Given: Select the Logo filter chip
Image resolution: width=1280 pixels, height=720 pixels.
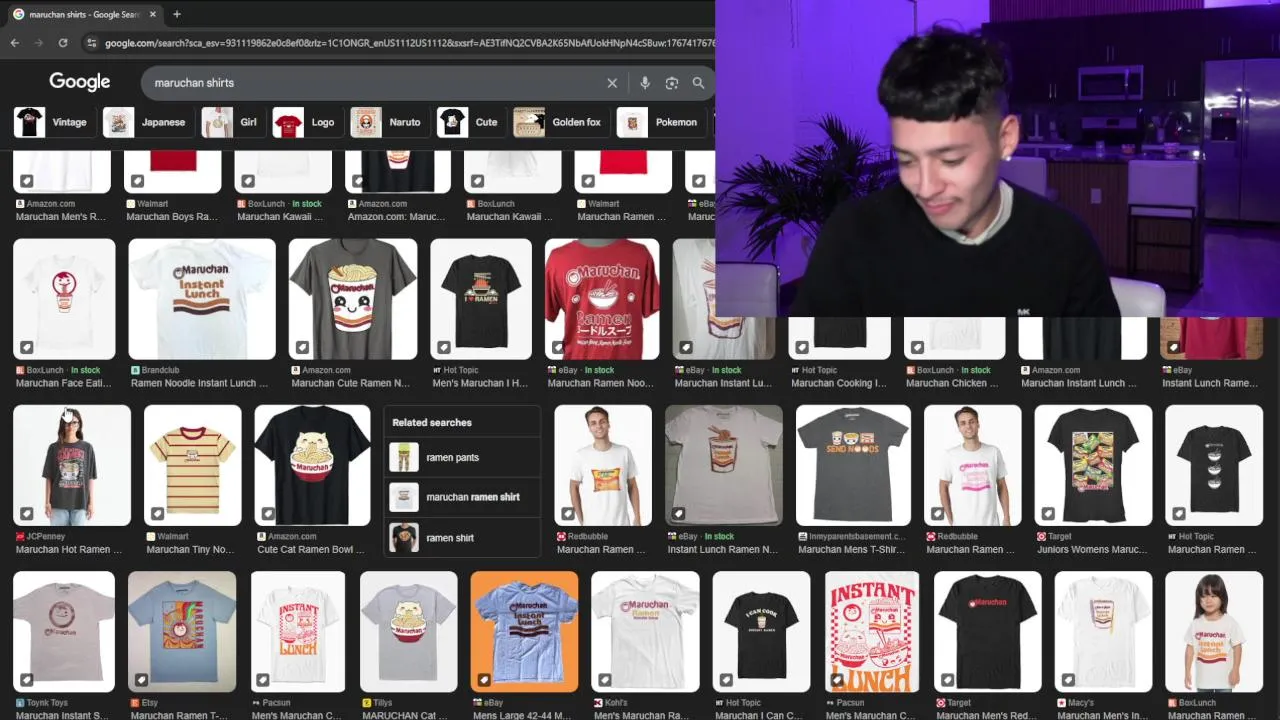Looking at the screenshot, I should pyautogui.click(x=305, y=122).
